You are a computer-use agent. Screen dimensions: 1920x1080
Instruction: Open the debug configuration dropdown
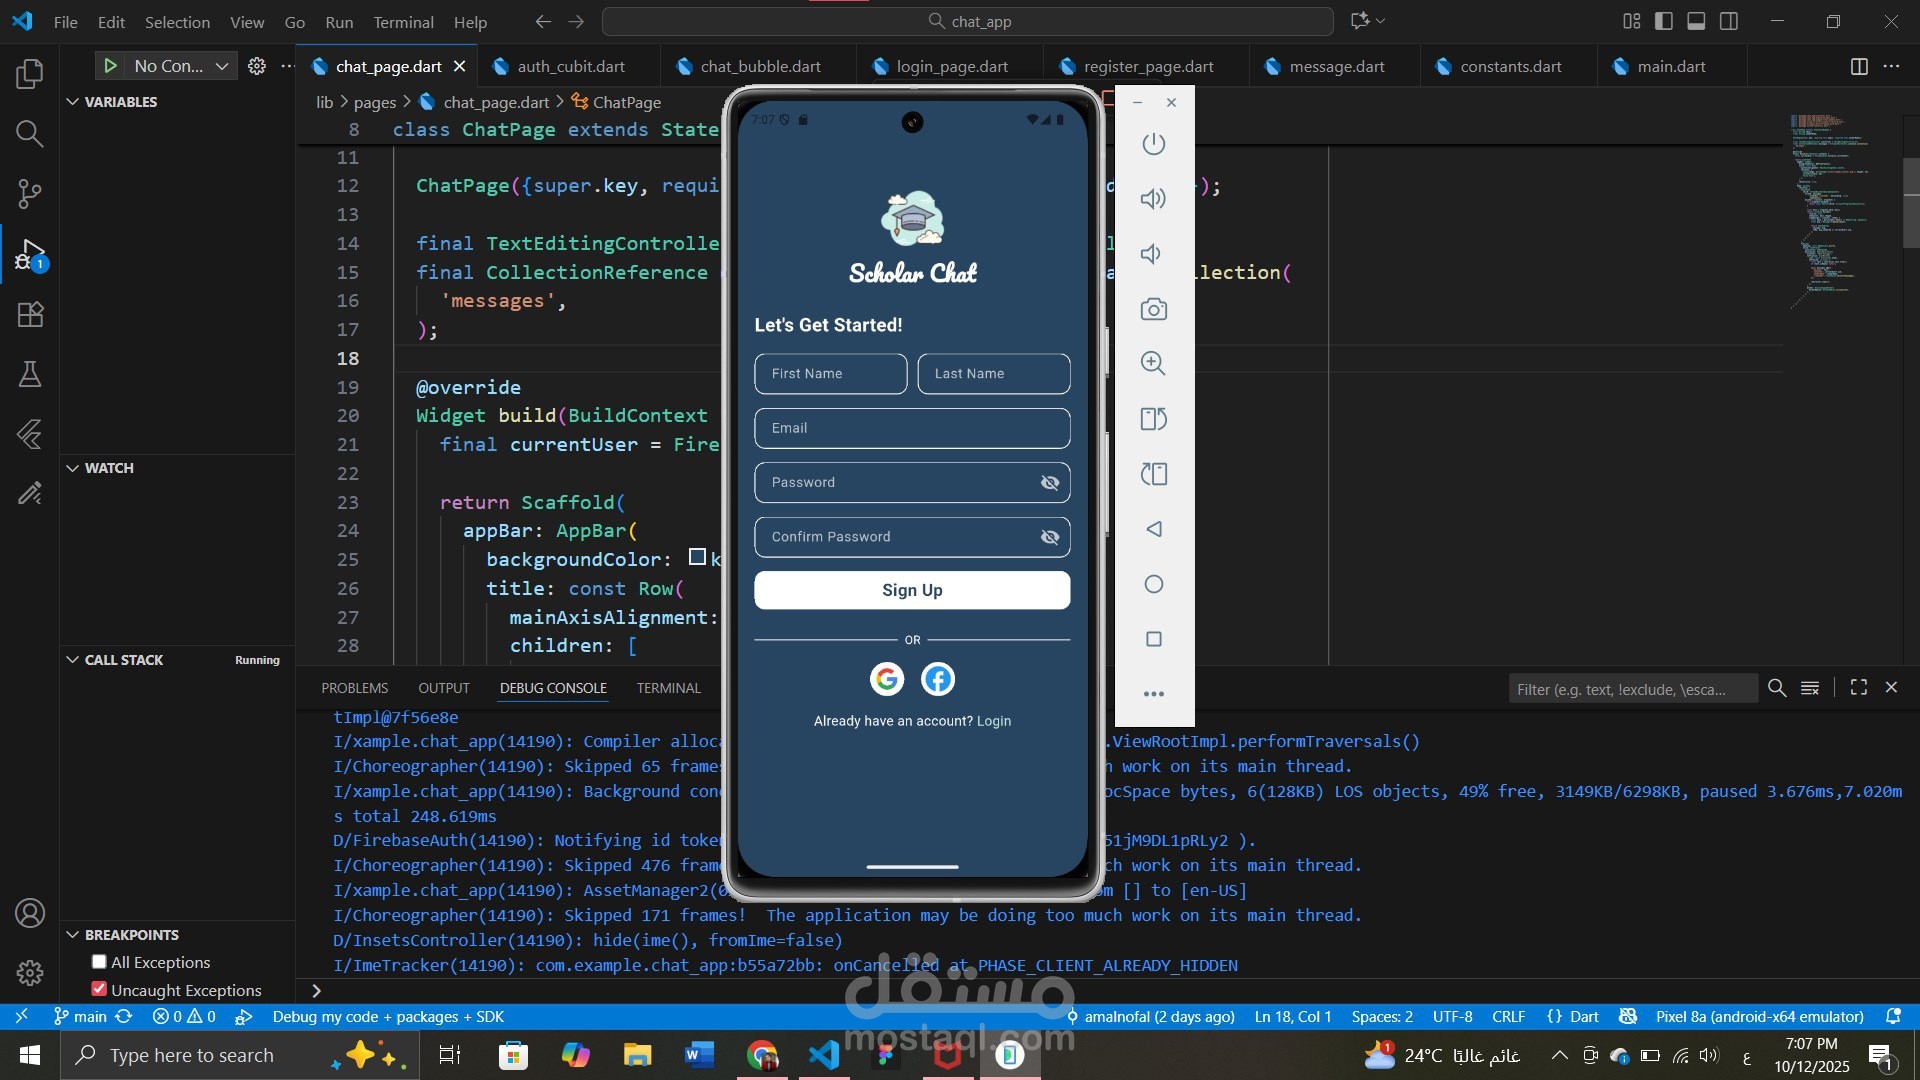pyautogui.click(x=222, y=66)
